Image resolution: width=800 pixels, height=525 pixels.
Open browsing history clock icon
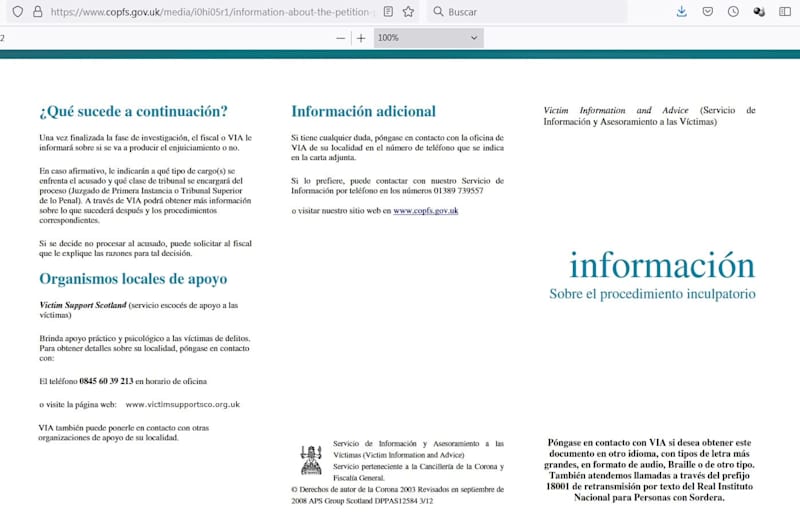733,11
